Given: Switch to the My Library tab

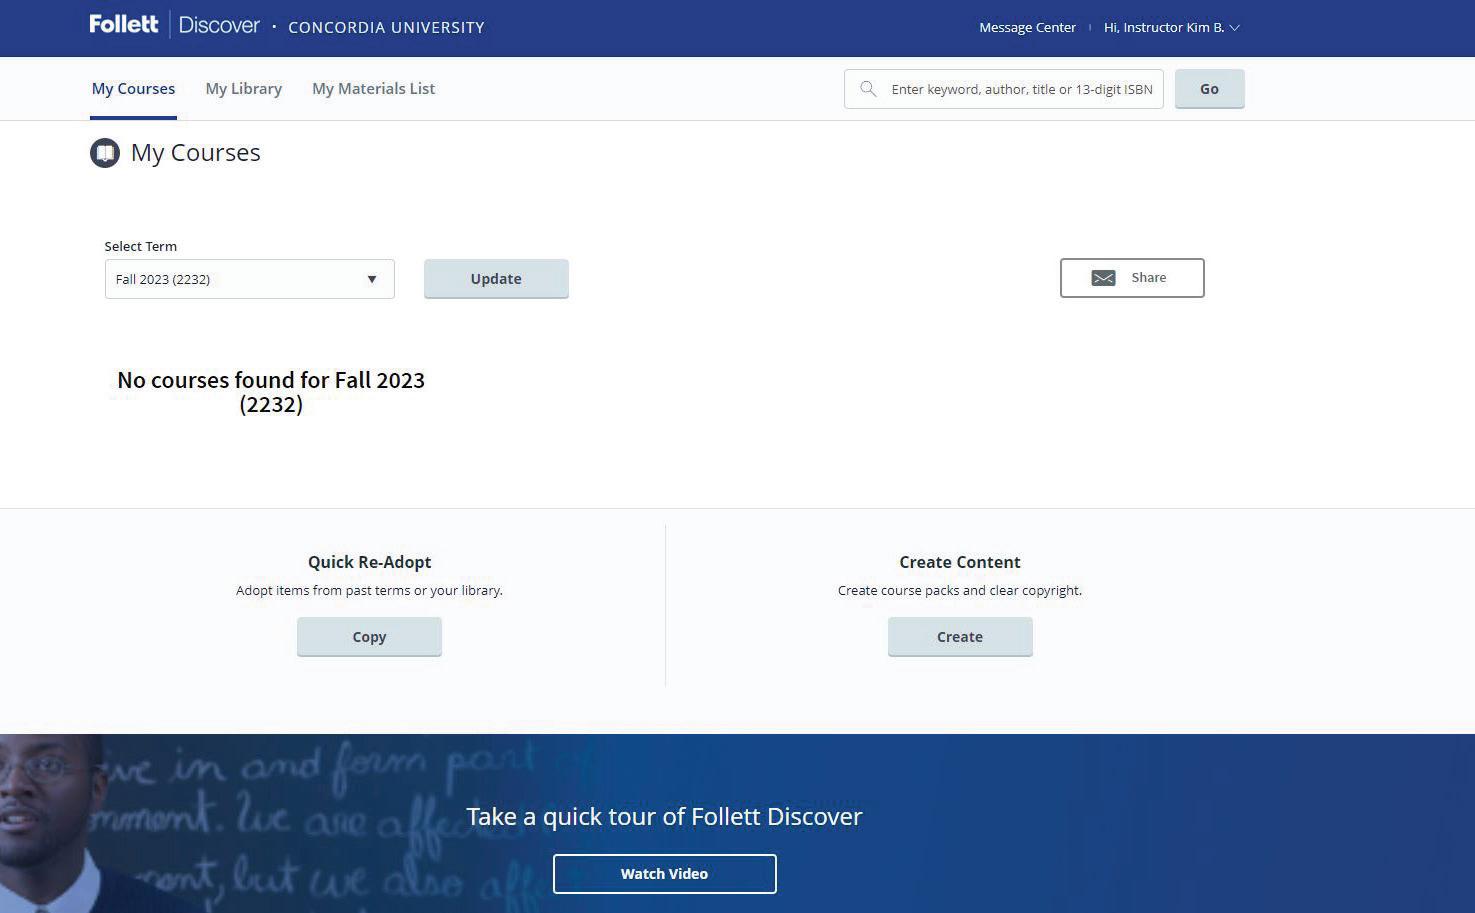Looking at the screenshot, I should [x=244, y=89].
